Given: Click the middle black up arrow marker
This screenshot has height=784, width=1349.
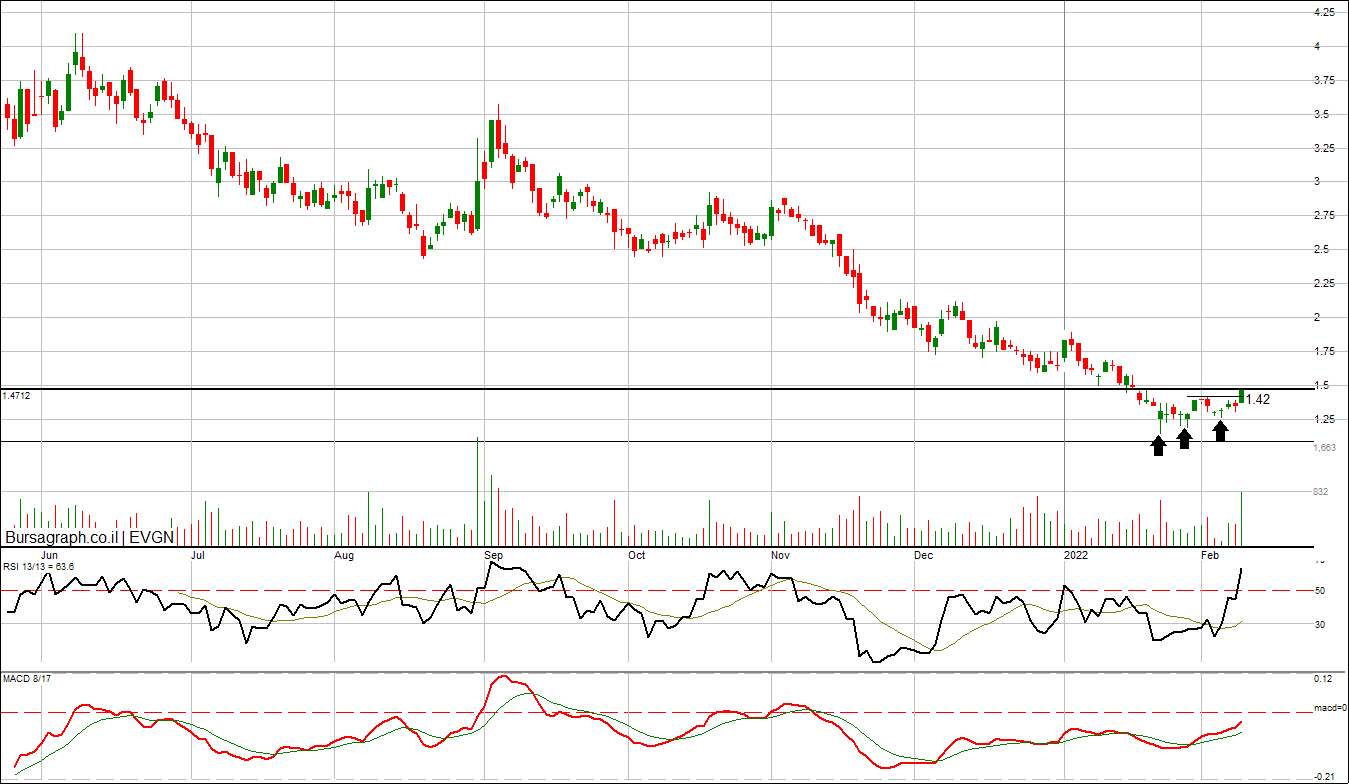Looking at the screenshot, I should click(1184, 438).
